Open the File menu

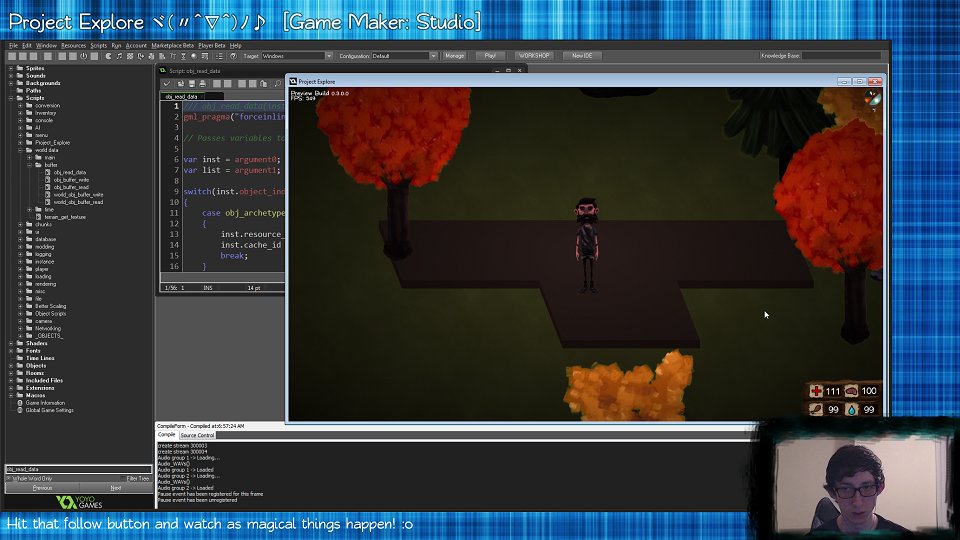click(x=13, y=45)
